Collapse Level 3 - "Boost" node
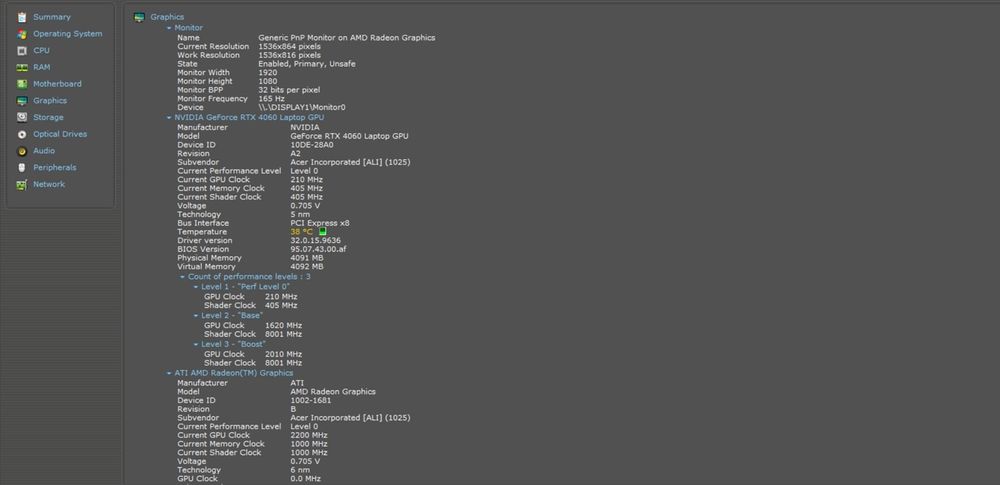 click(x=196, y=345)
